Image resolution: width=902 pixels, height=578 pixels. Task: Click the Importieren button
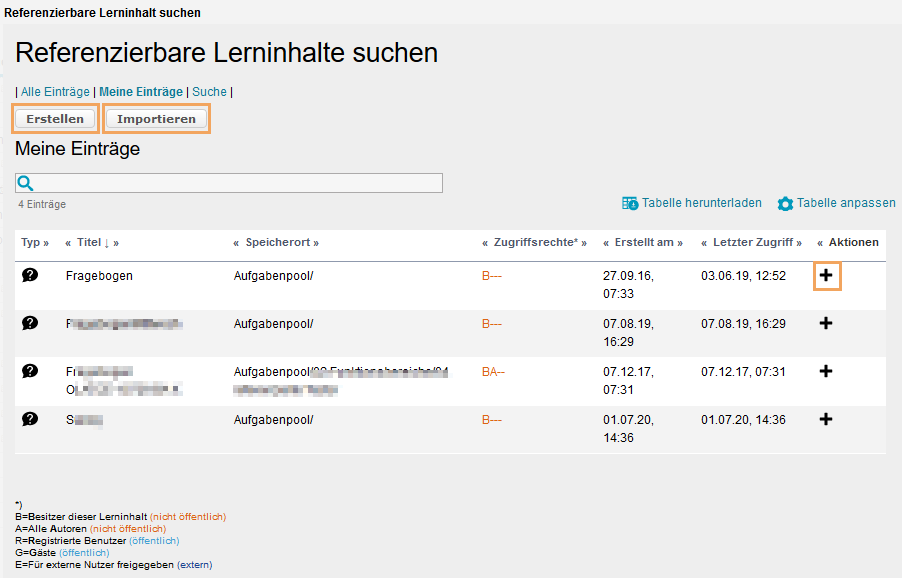coord(156,118)
